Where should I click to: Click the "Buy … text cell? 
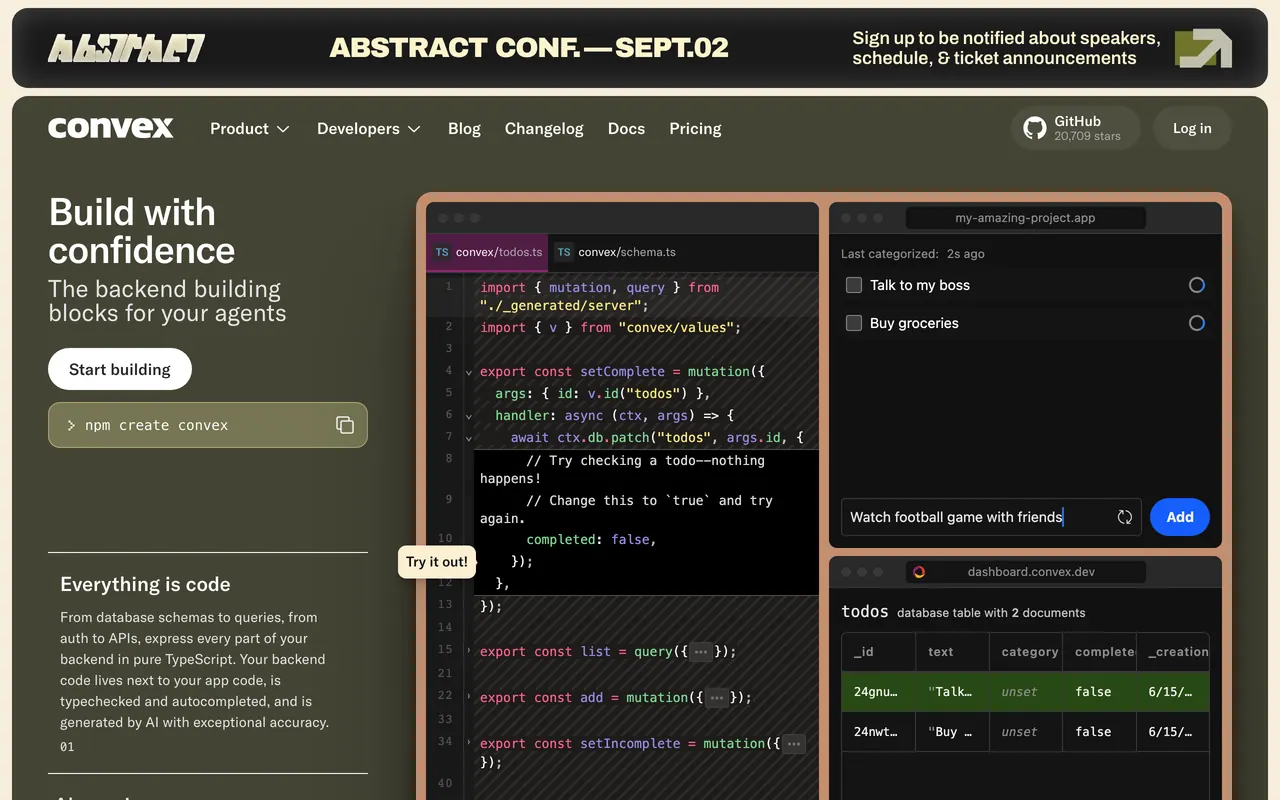(952, 732)
